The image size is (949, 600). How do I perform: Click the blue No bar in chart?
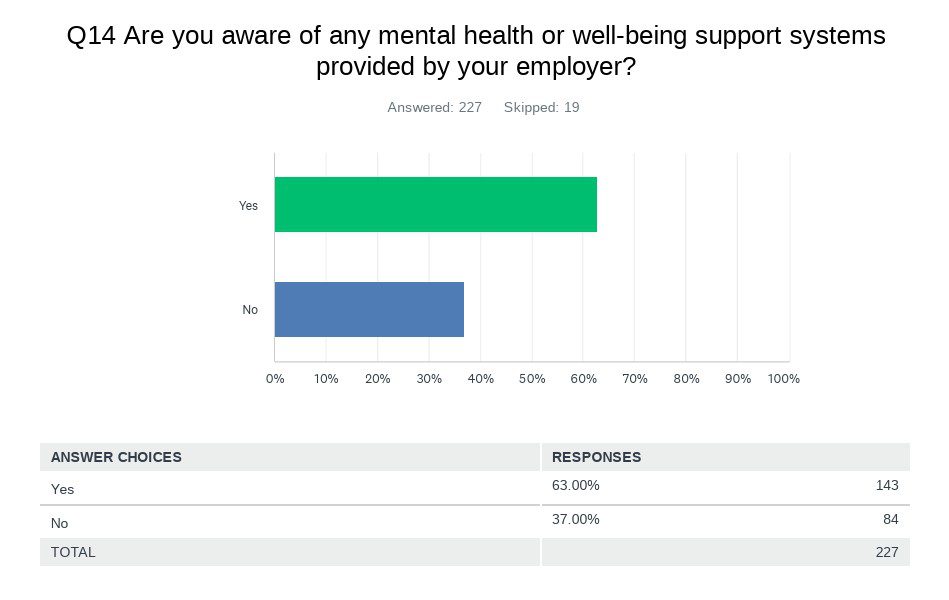(x=369, y=310)
